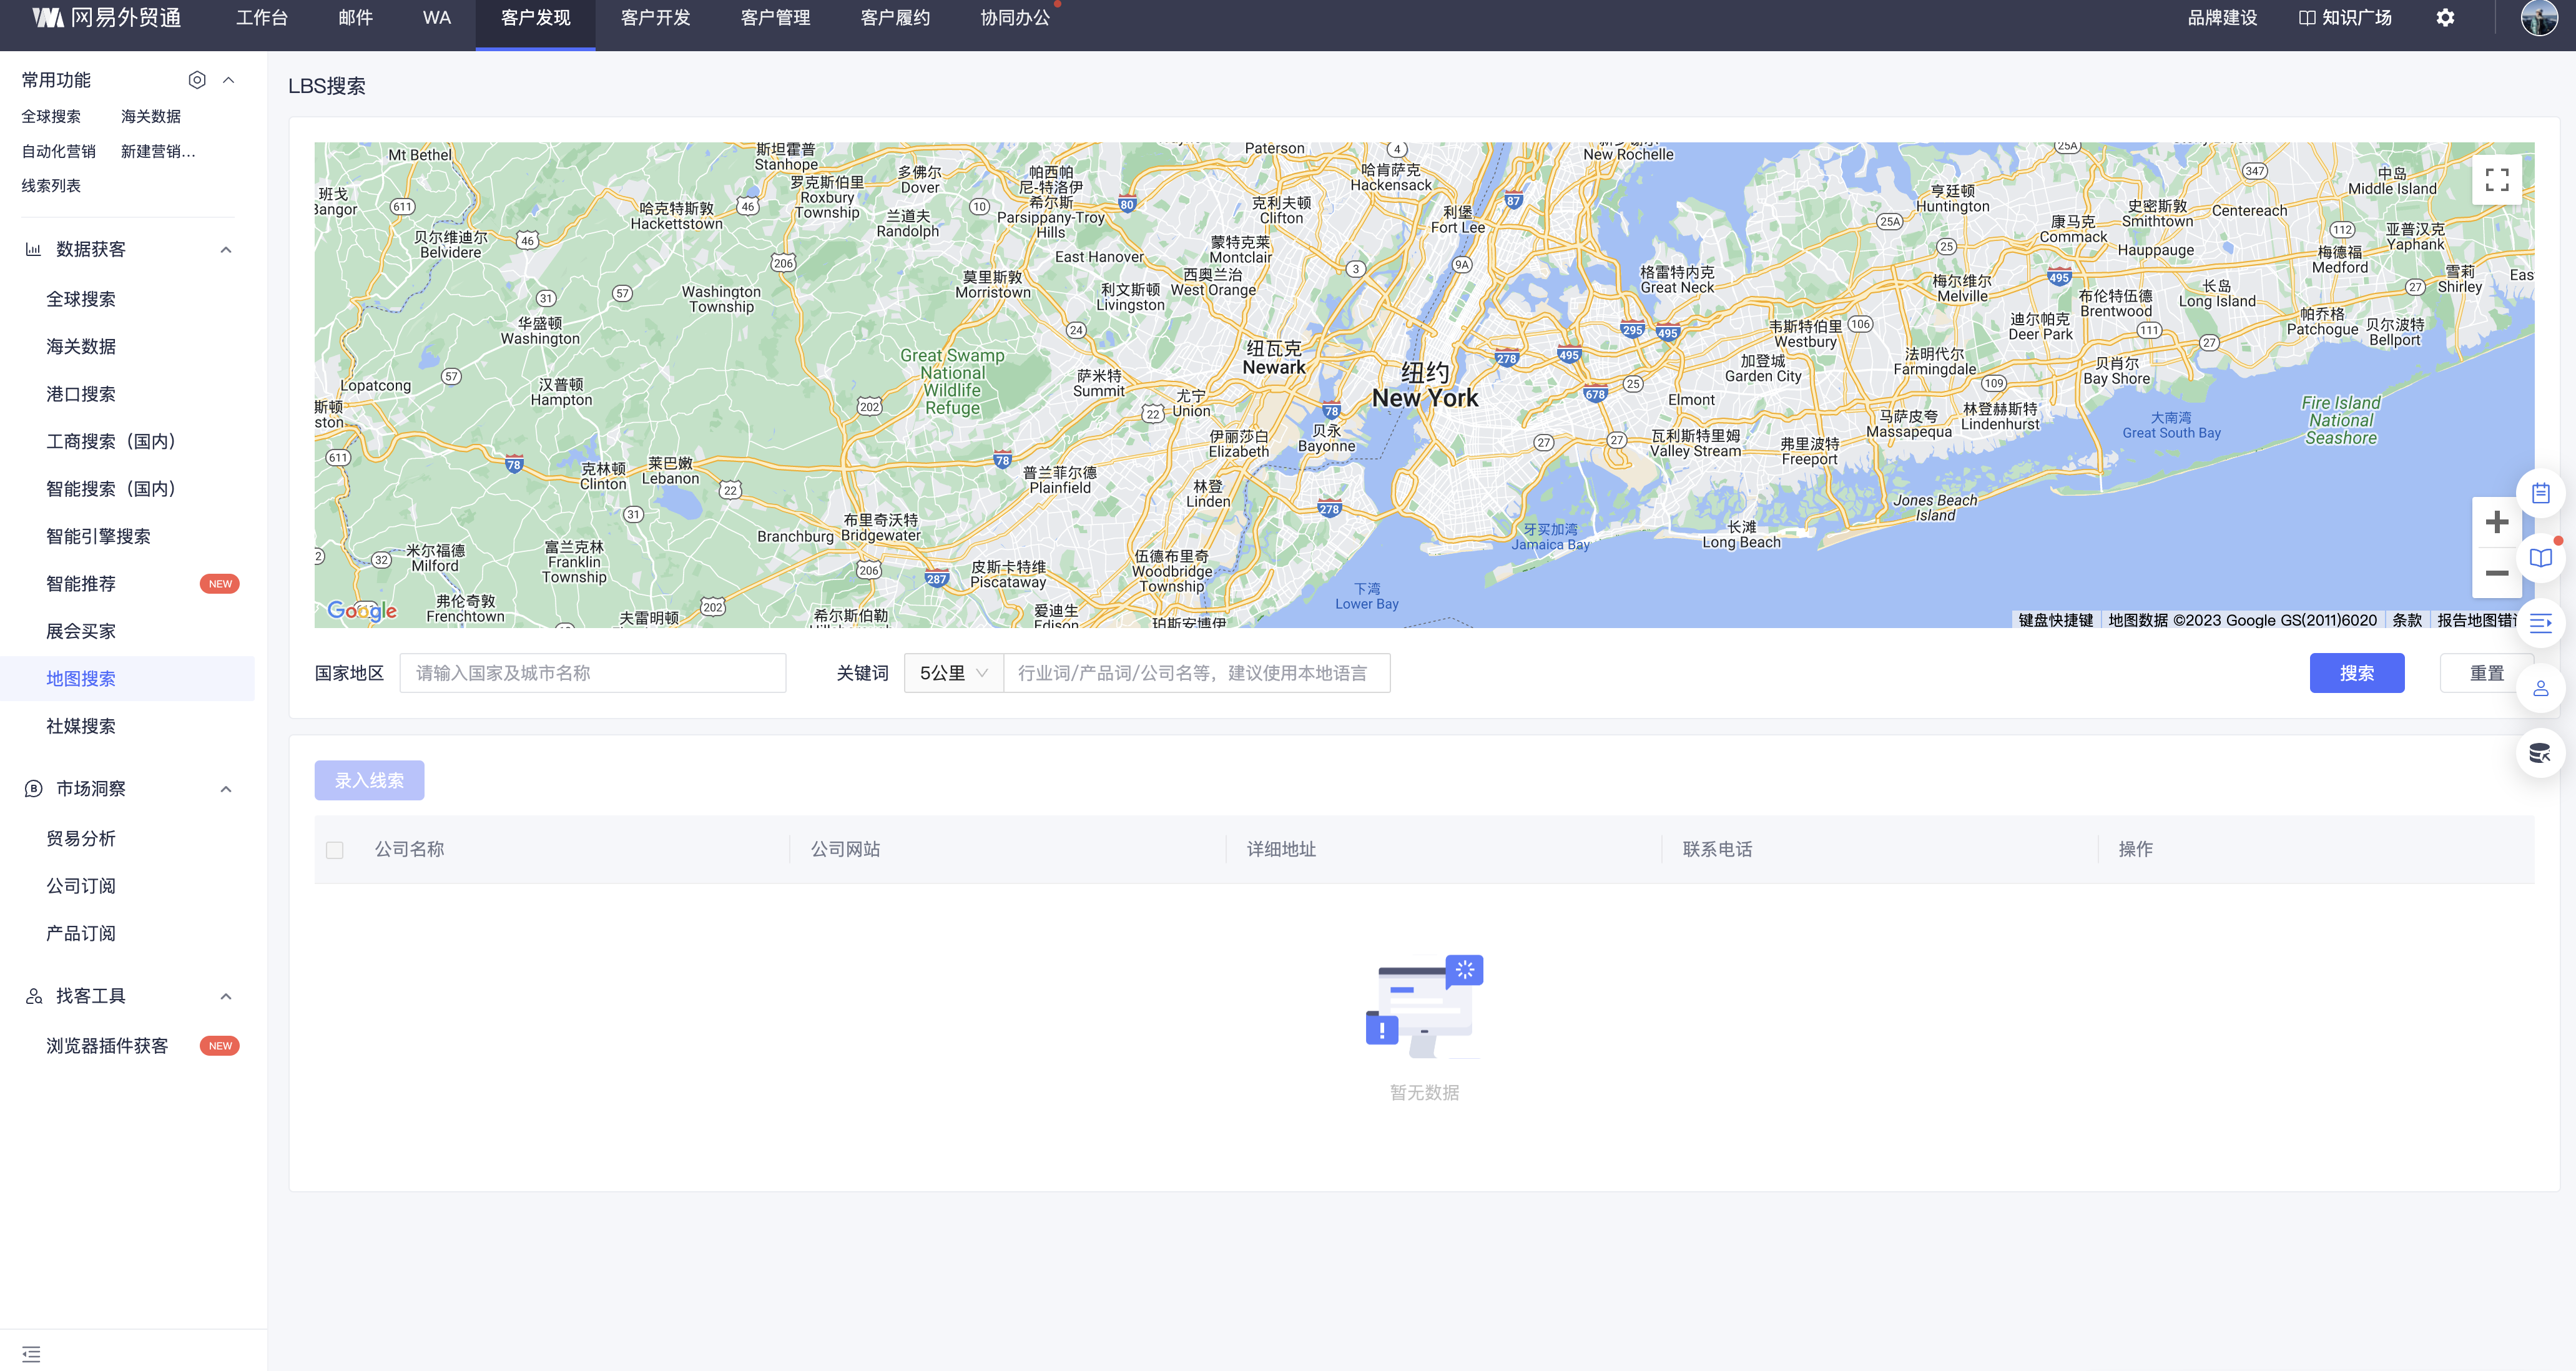Image resolution: width=2576 pixels, height=1371 pixels.
Task: Collapse the 常用功能 section
Action: (x=228, y=80)
